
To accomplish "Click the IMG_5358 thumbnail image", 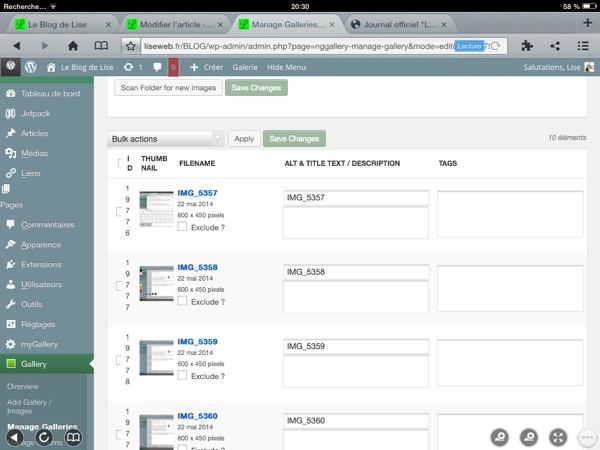I will (x=156, y=284).
